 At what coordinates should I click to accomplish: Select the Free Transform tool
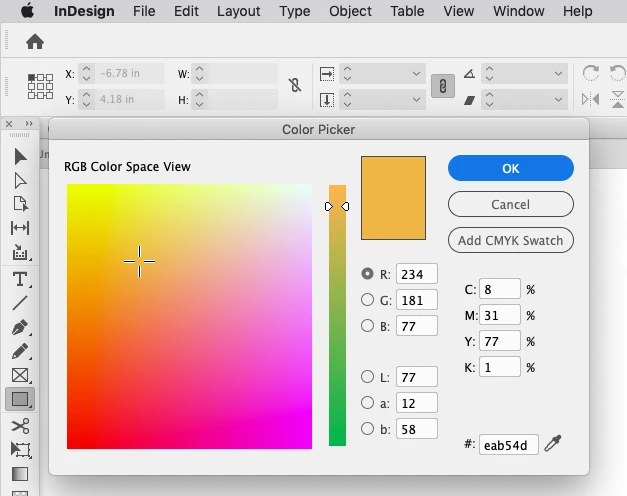click(20, 450)
